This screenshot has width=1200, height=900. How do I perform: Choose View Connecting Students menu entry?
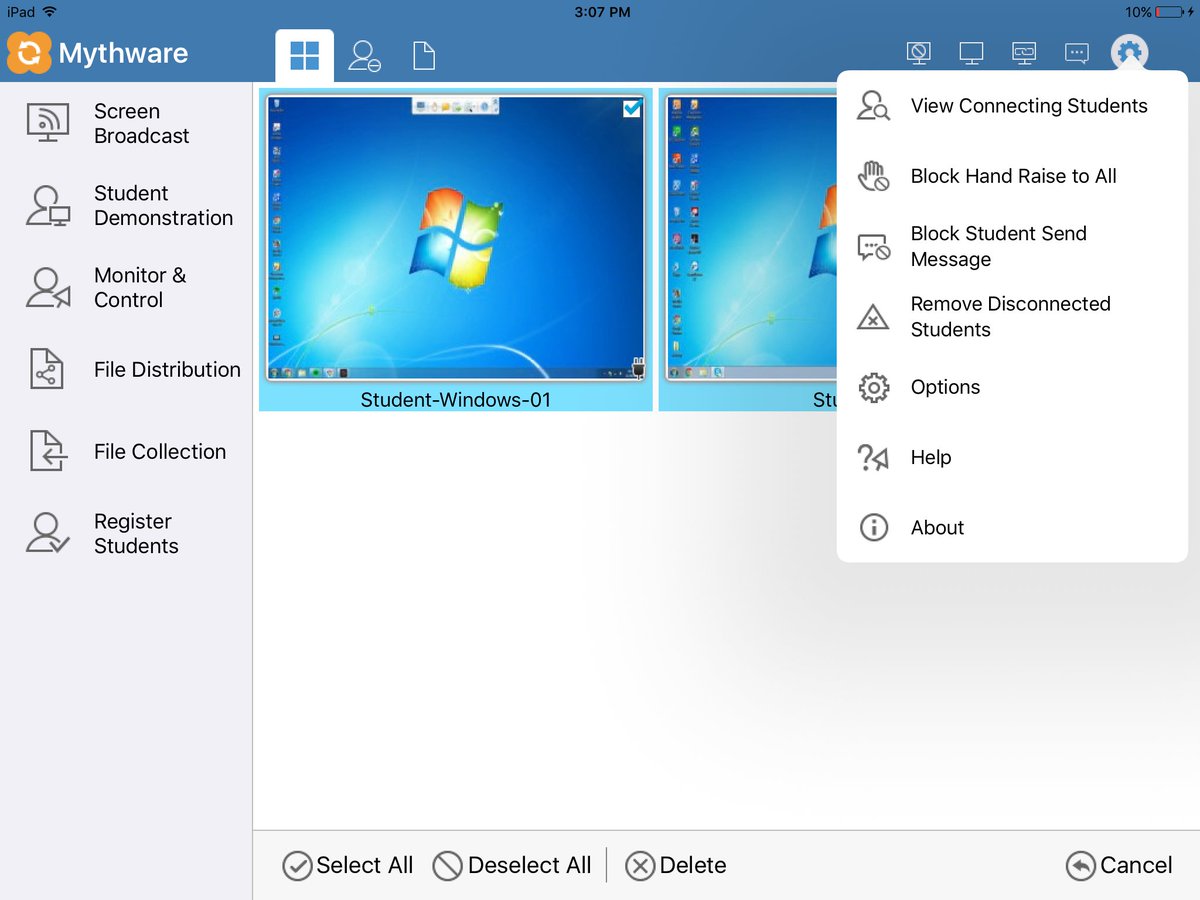click(x=1012, y=106)
